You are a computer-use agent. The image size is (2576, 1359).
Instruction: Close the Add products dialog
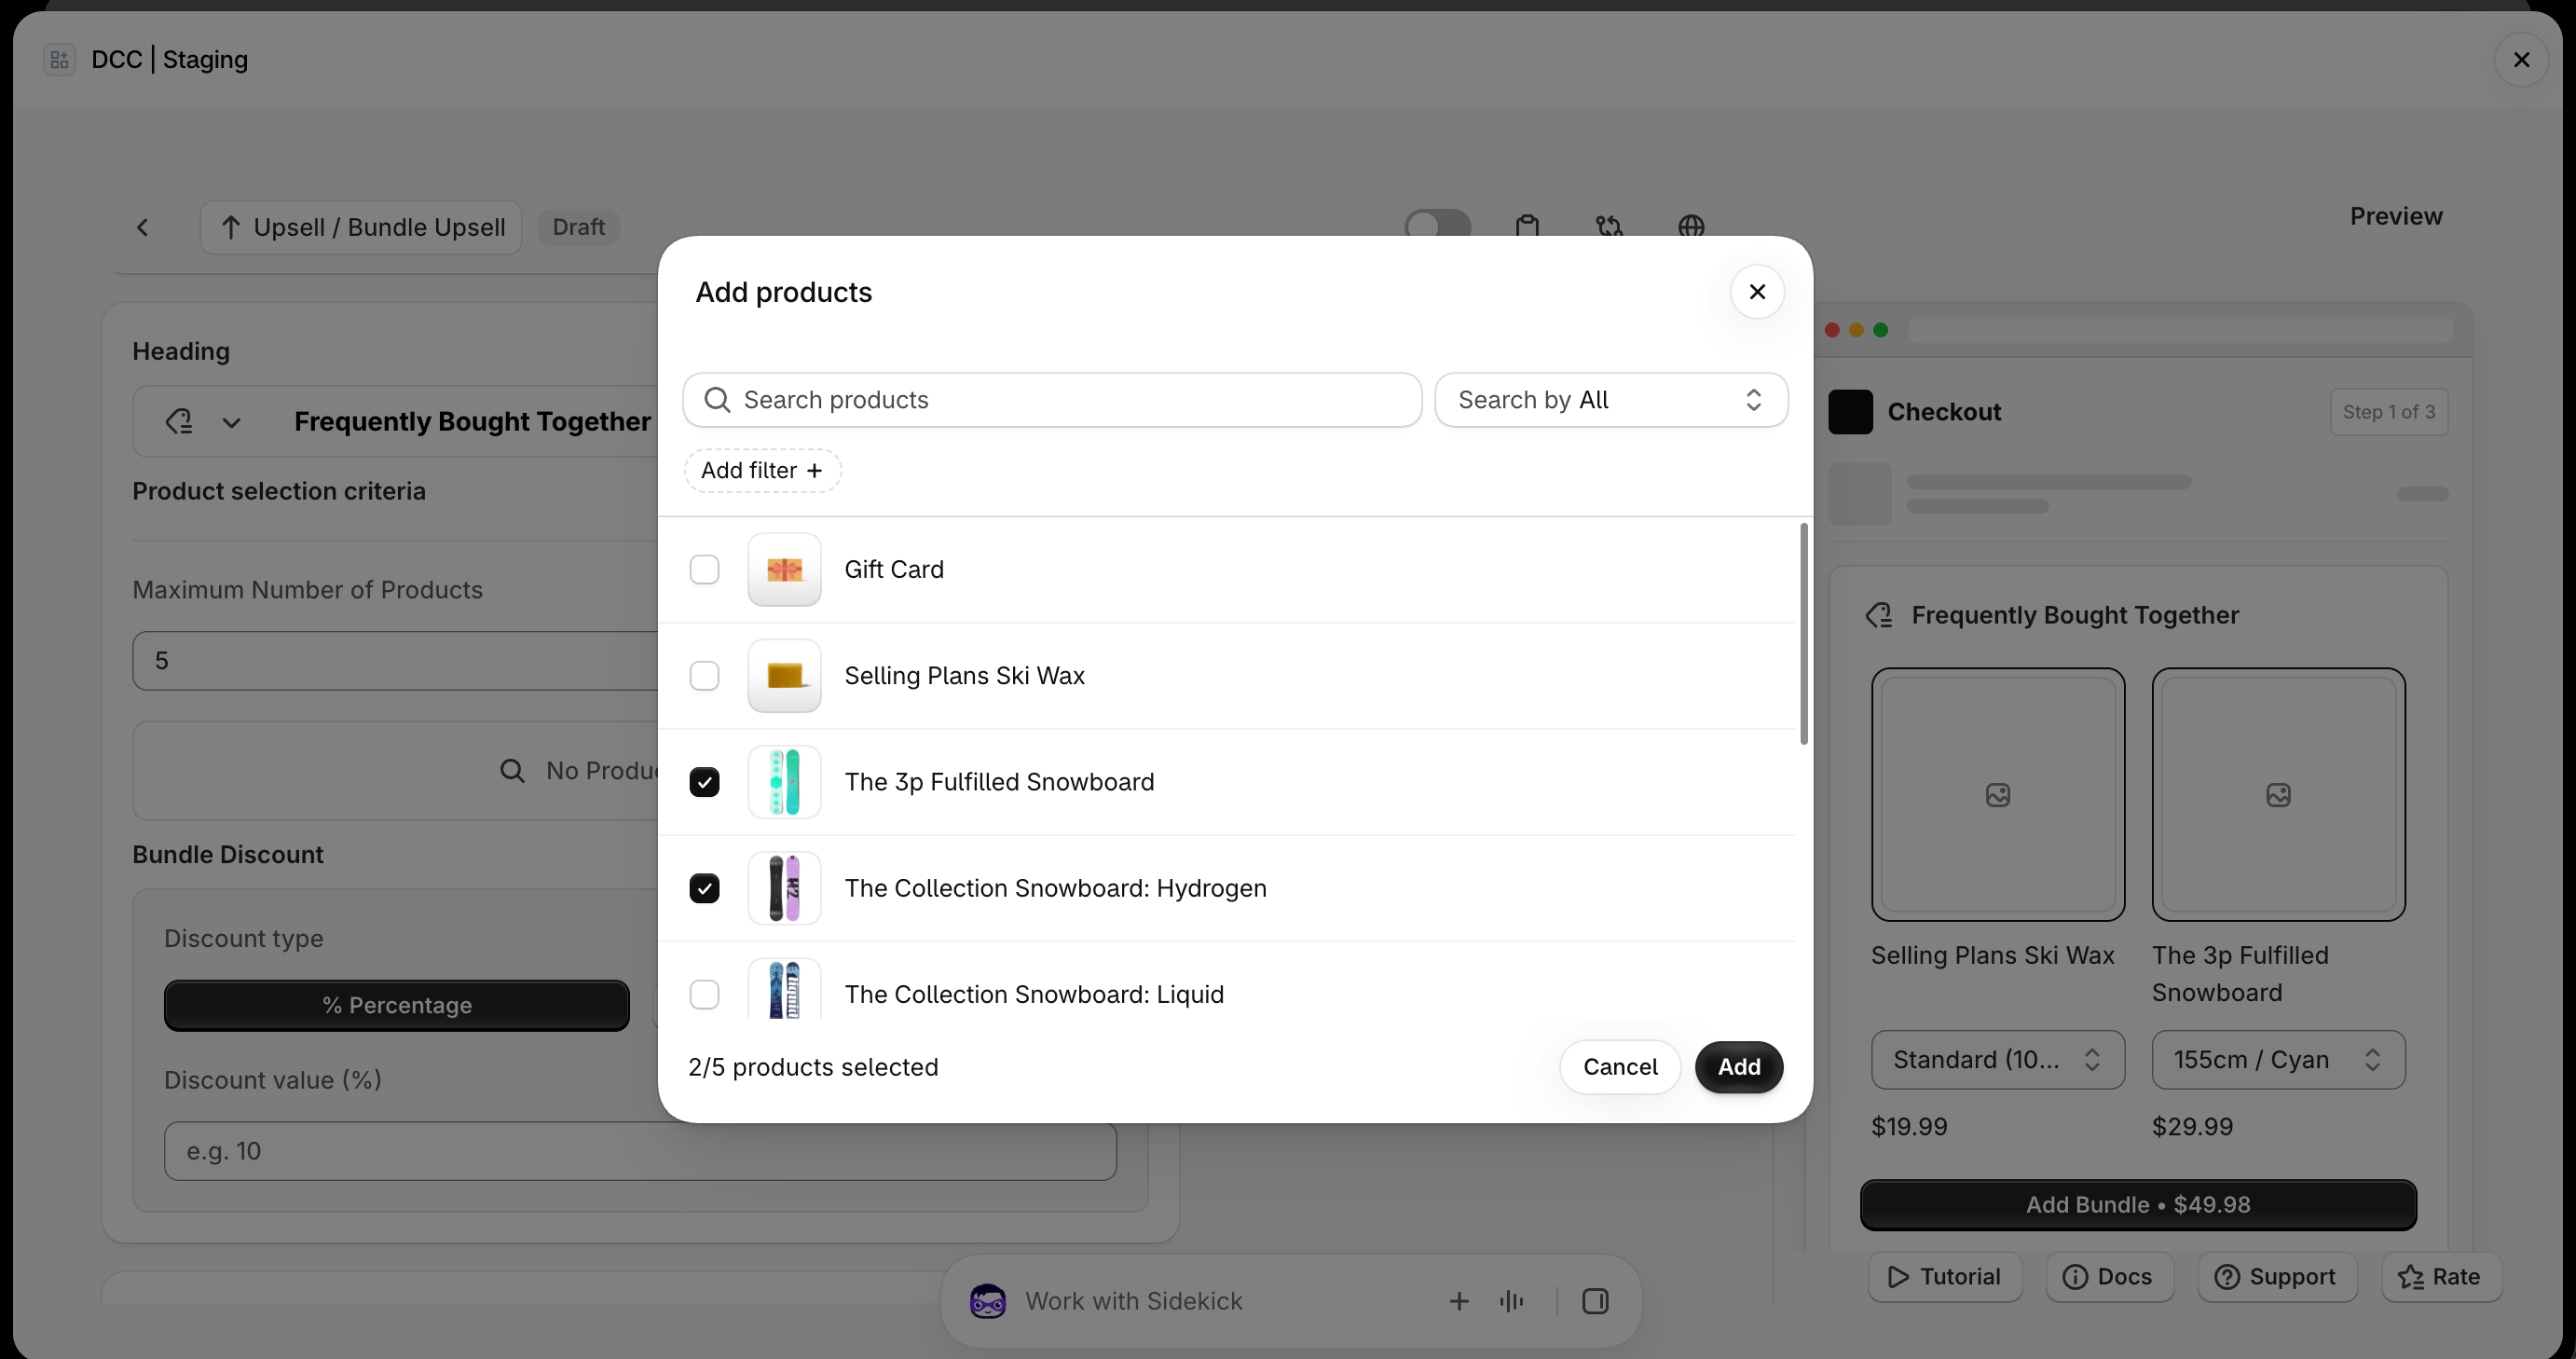(x=1757, y=292)
